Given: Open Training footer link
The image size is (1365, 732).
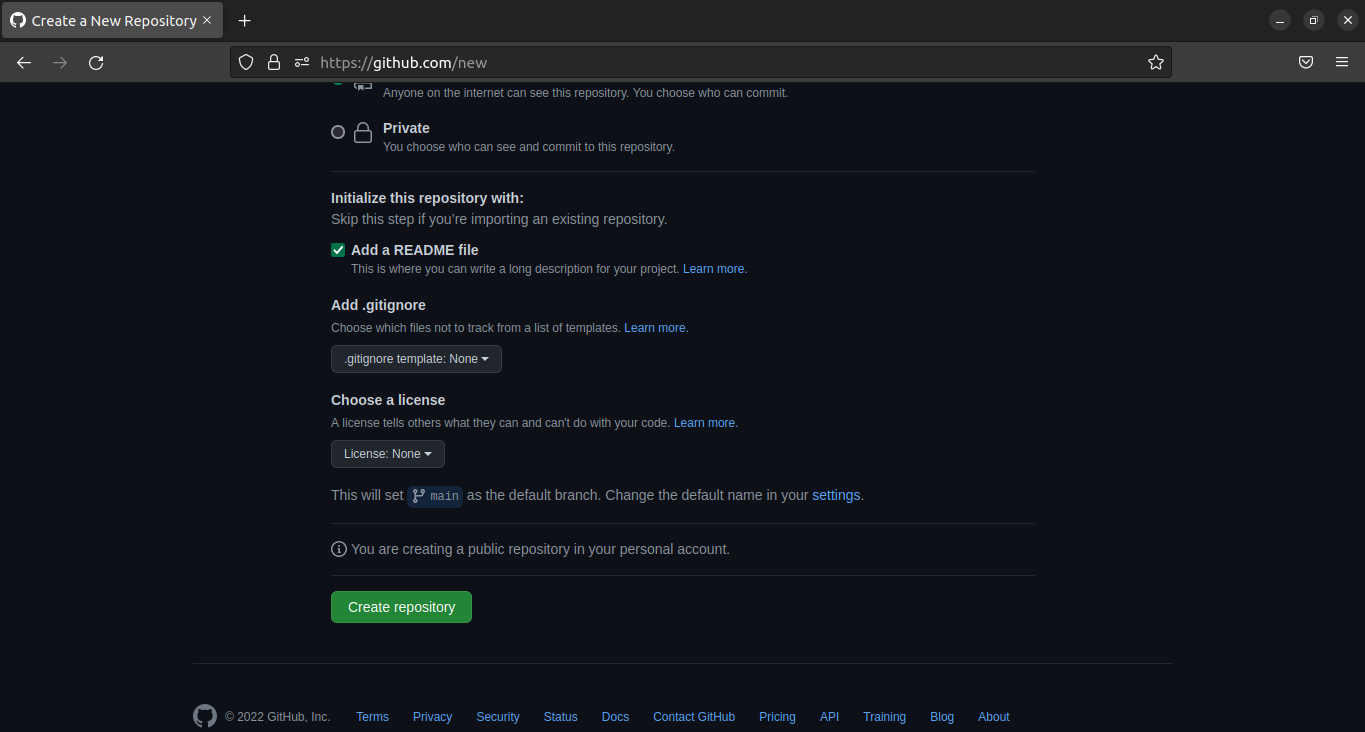Looking at the screenshot, I should 885,717.
